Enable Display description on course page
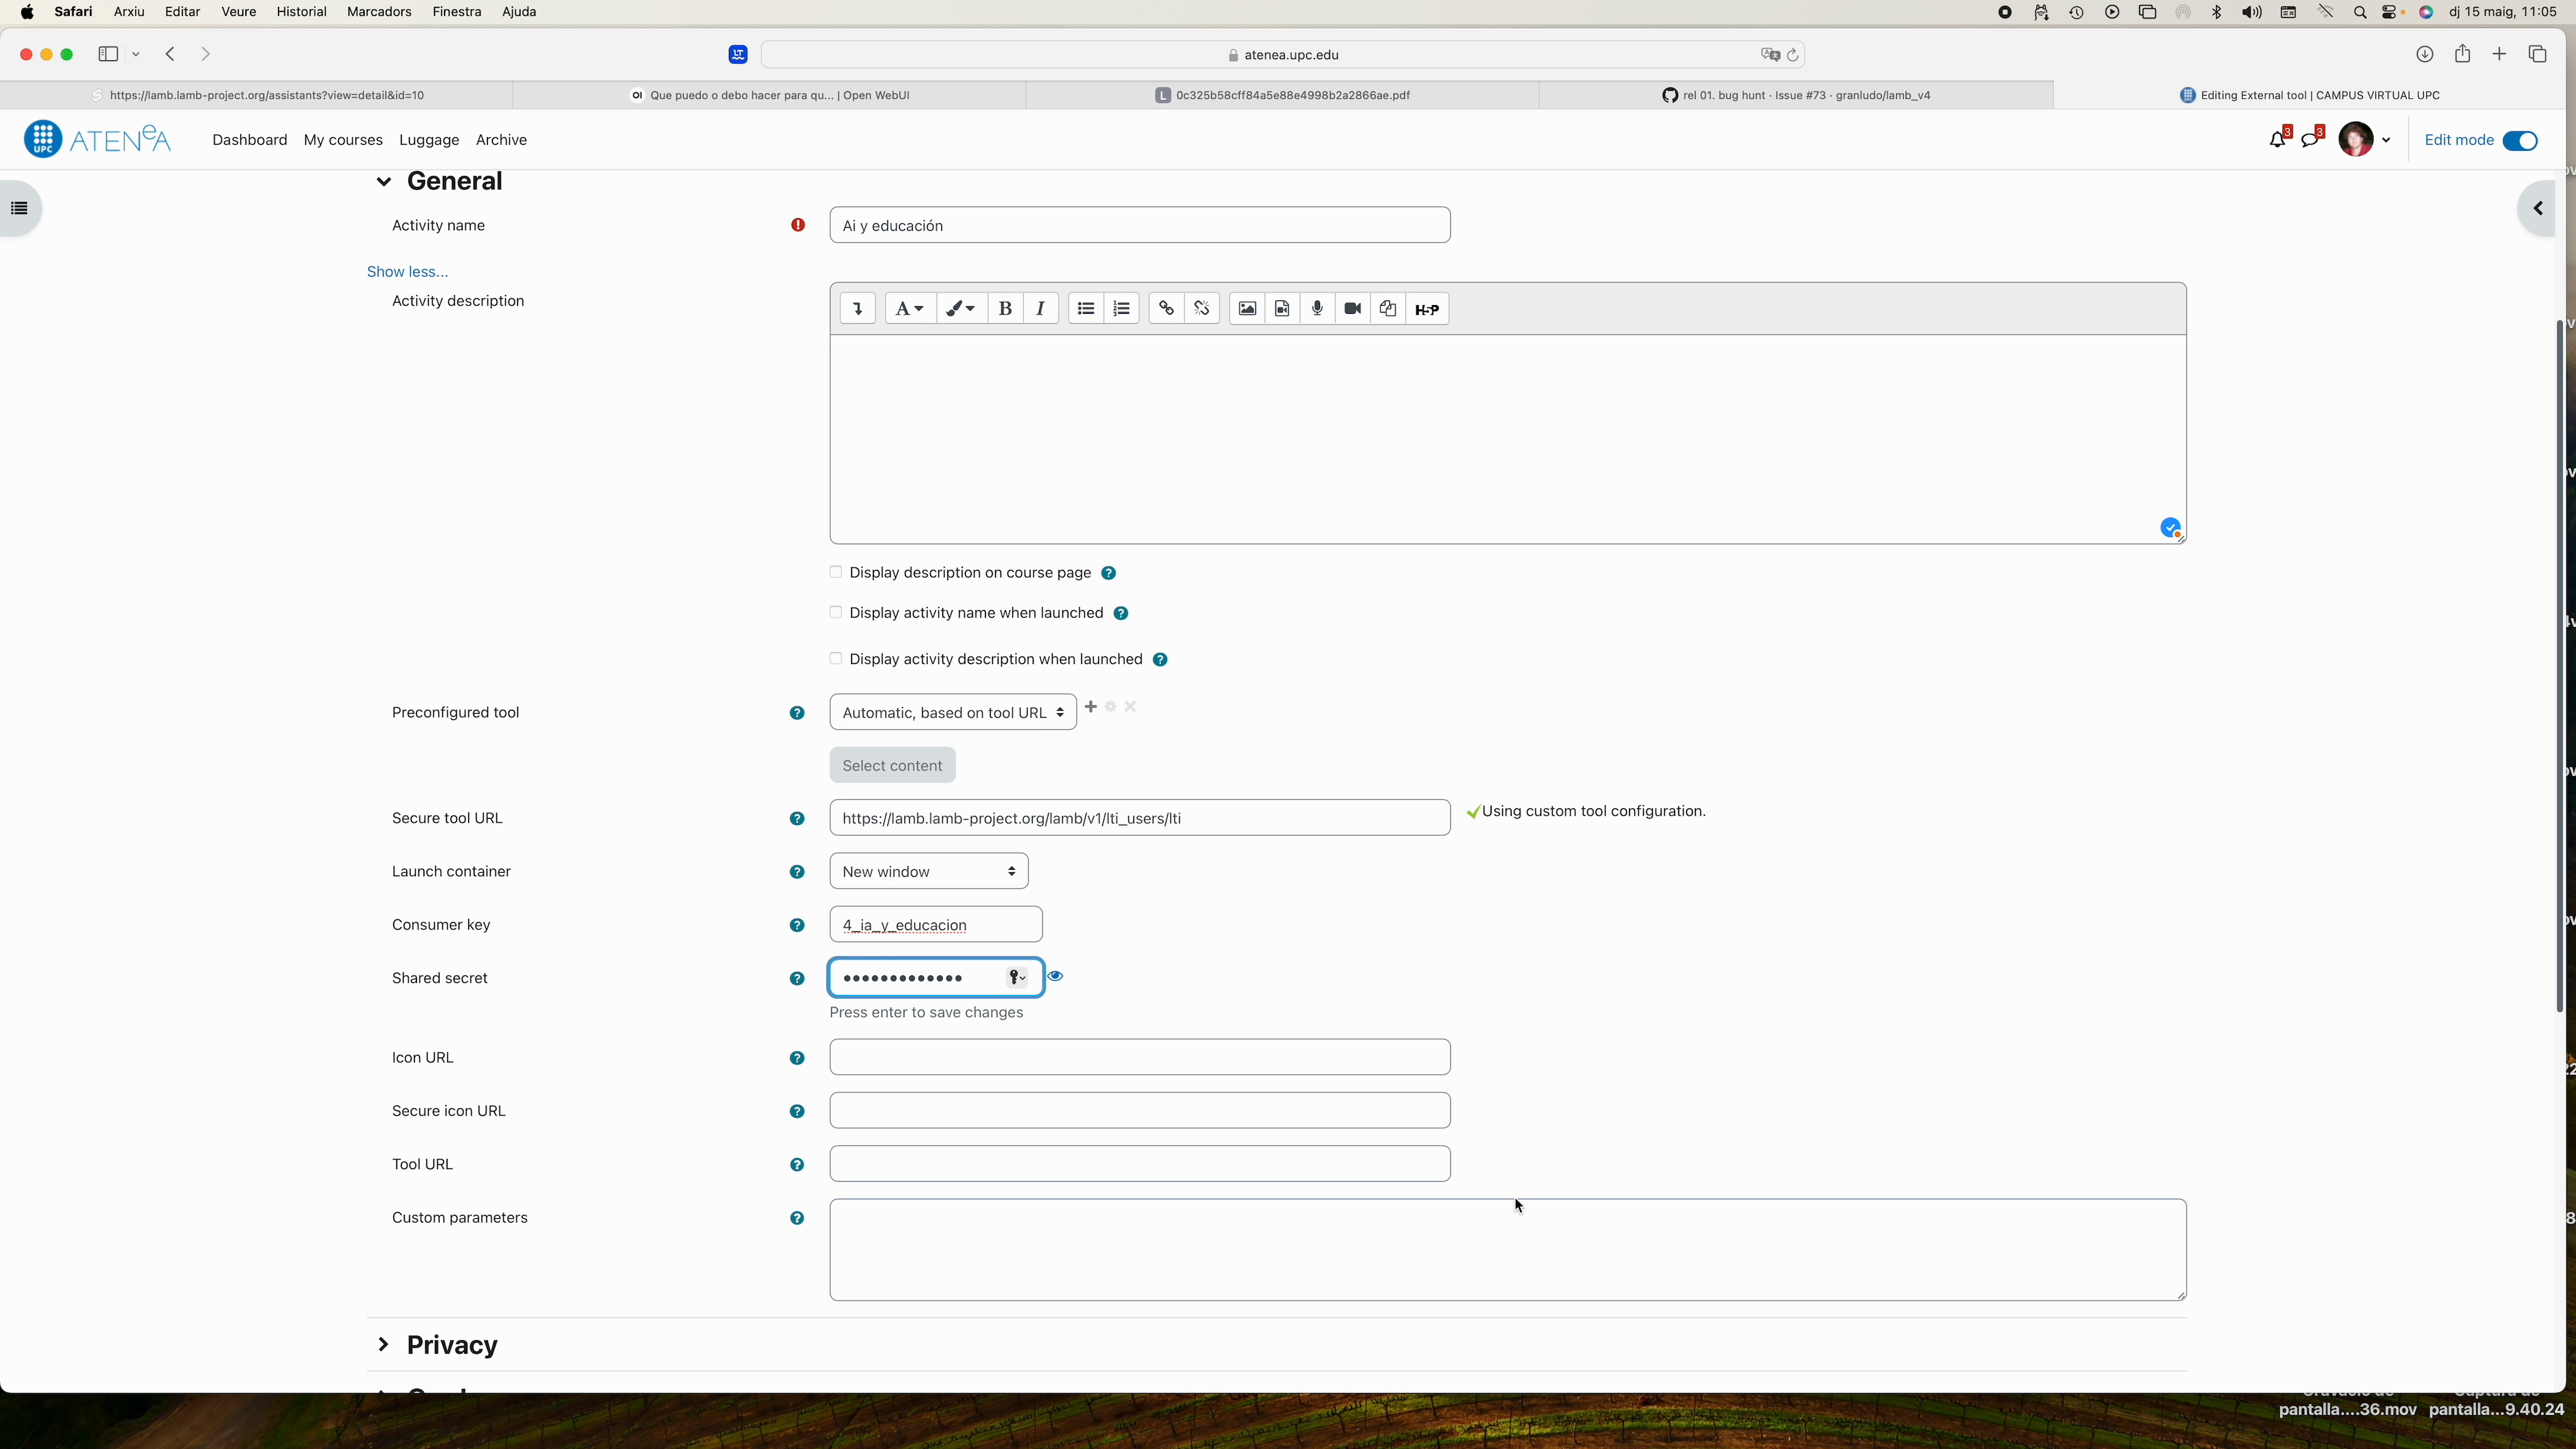This screenshot has height=1449, width=2576. click(836, 572)
